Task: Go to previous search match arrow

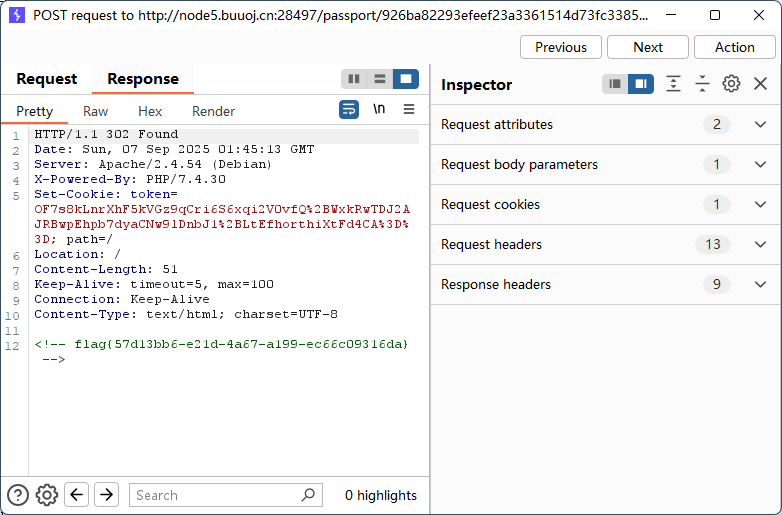Action: pos(77,494)
